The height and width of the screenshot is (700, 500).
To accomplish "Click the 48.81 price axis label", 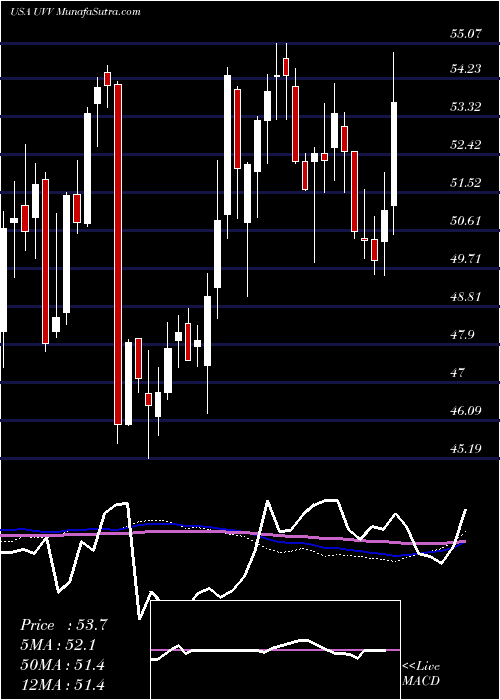I will [466, 296].
